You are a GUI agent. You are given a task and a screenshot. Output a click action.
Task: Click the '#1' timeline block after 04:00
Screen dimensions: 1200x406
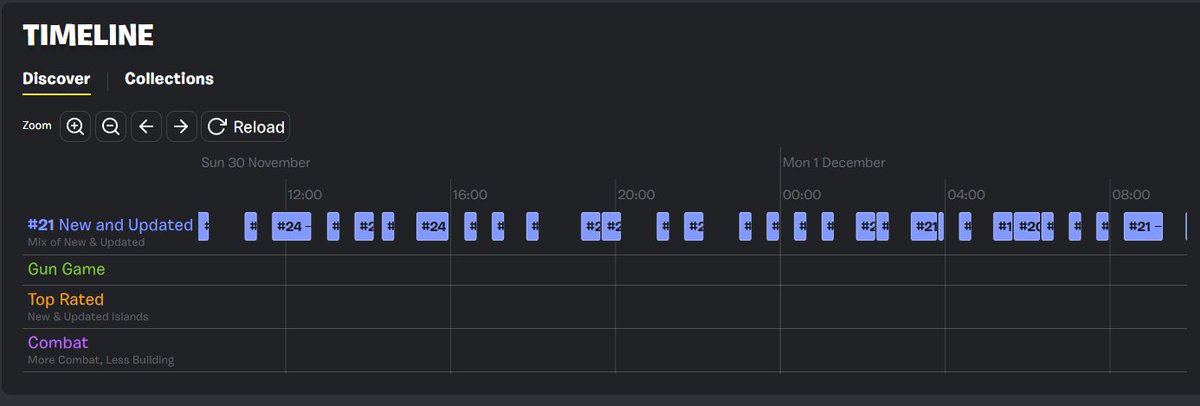click(x=1003, y=226)
